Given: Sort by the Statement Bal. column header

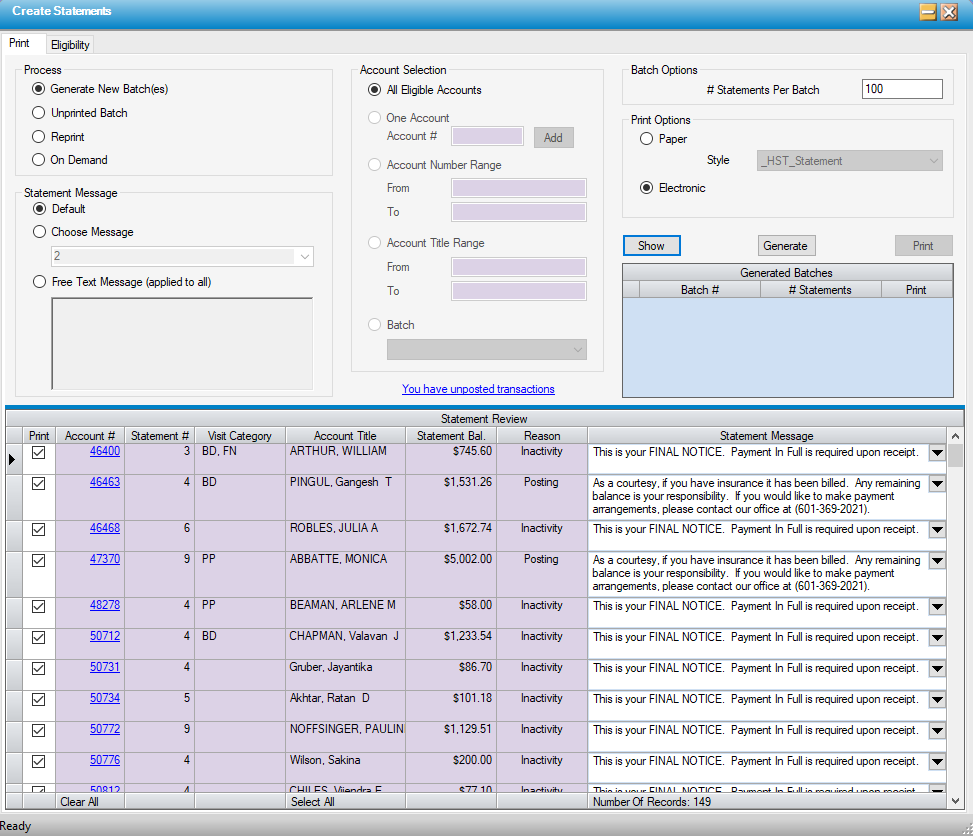Looking at the screenshot, I should (x=451, y=436).
